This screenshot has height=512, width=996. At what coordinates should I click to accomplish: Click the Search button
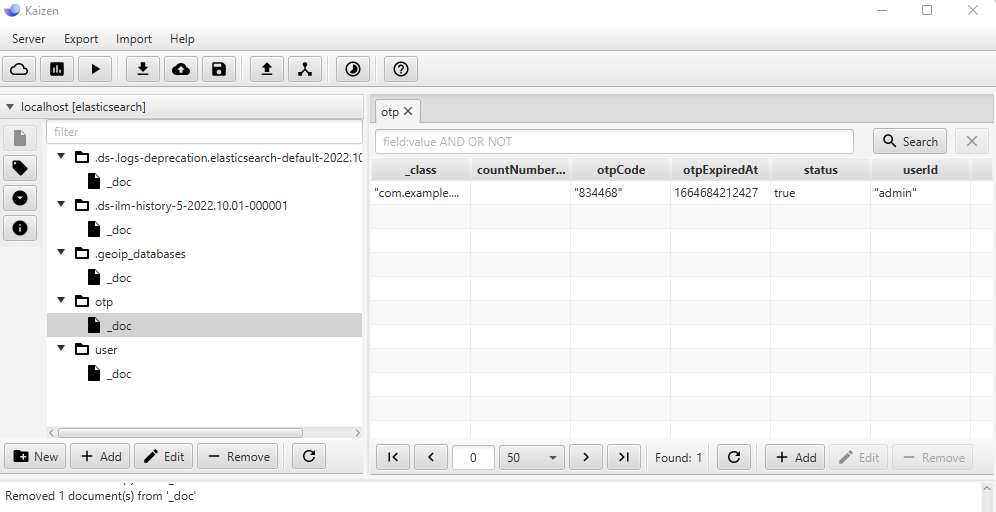[910, 141]
